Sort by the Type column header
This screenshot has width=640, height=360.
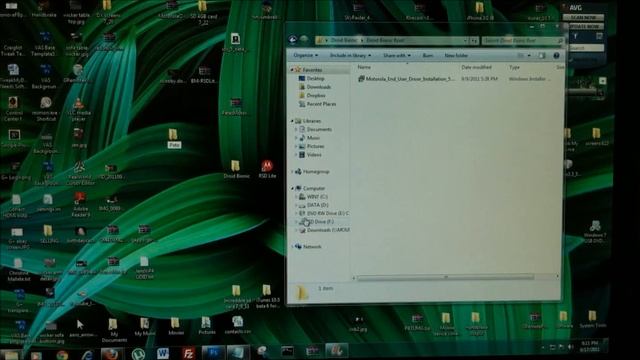(514, 67)
